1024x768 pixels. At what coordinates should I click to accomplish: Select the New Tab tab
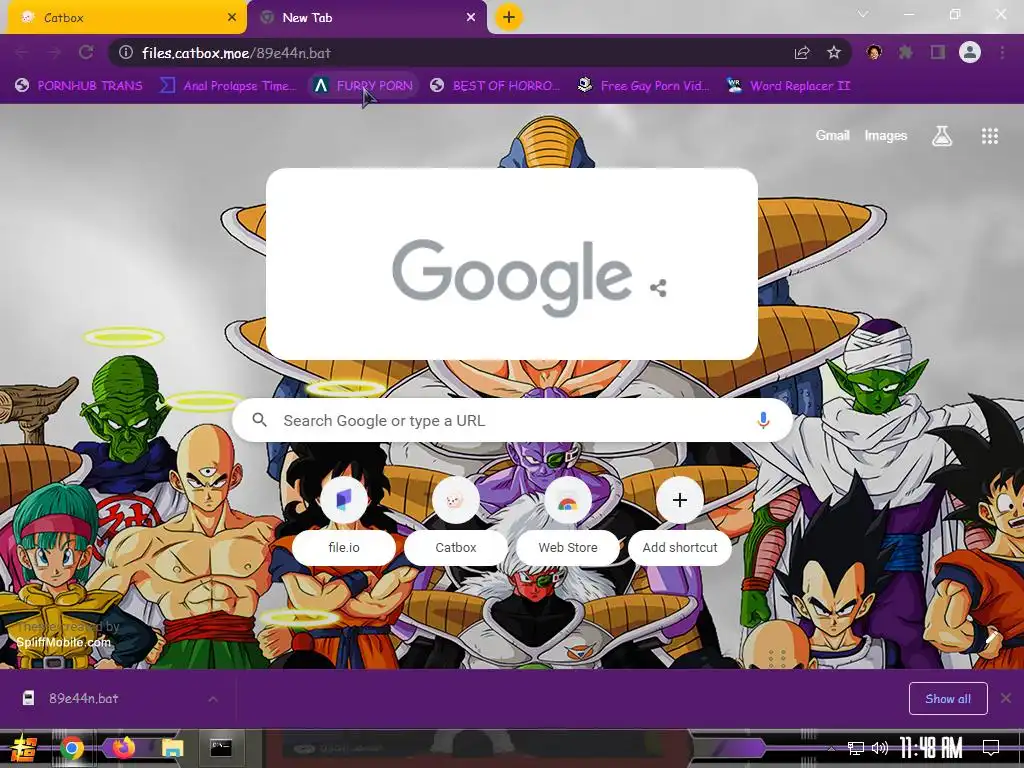[x=366, y=18]
